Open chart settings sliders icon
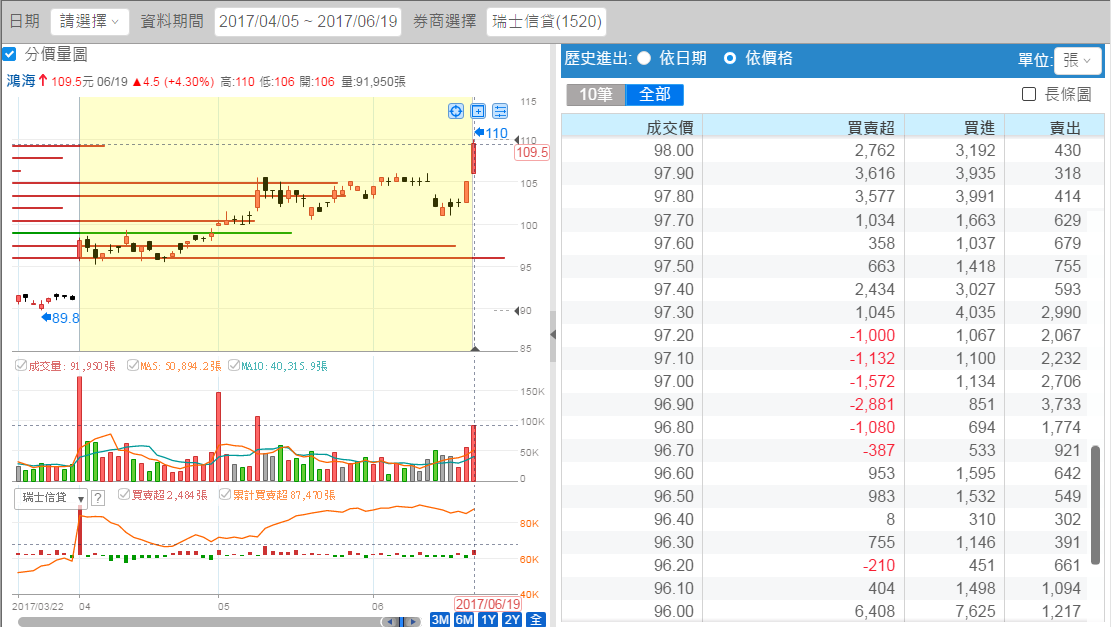 500,111
